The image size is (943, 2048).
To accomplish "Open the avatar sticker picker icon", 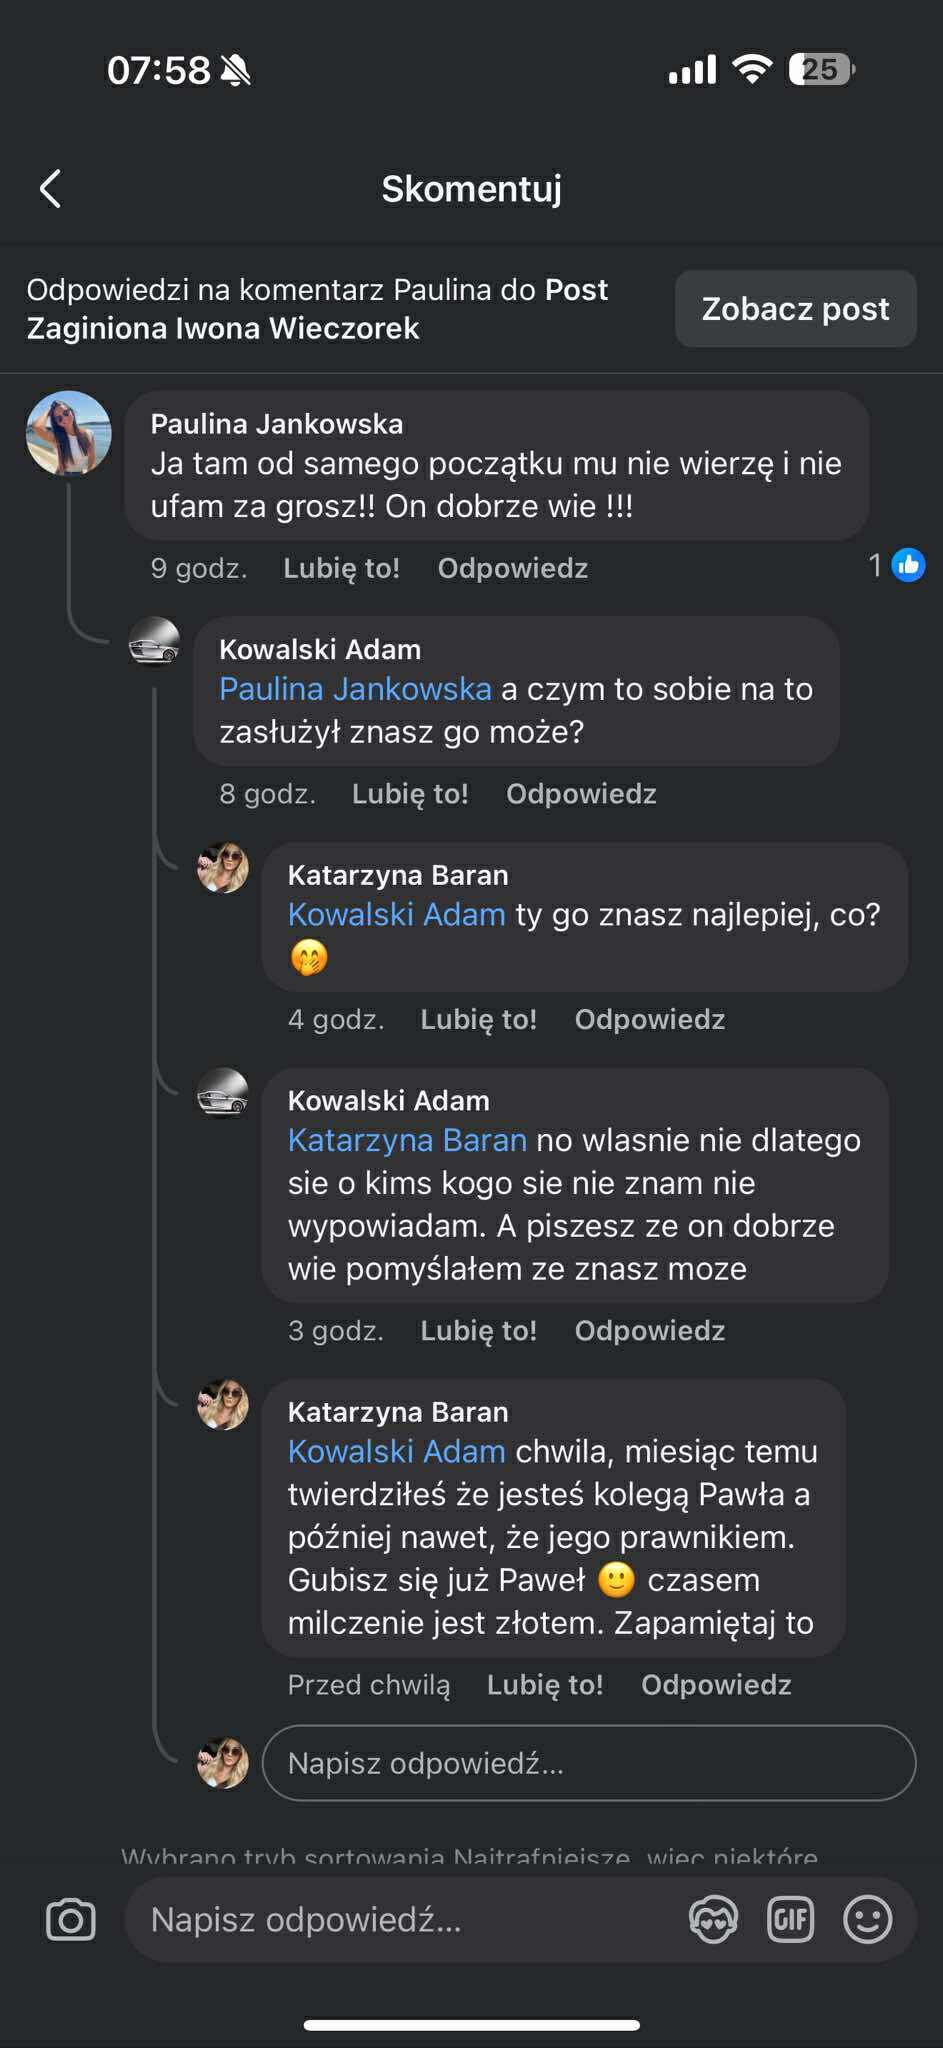I will [x=713, y=1919].
